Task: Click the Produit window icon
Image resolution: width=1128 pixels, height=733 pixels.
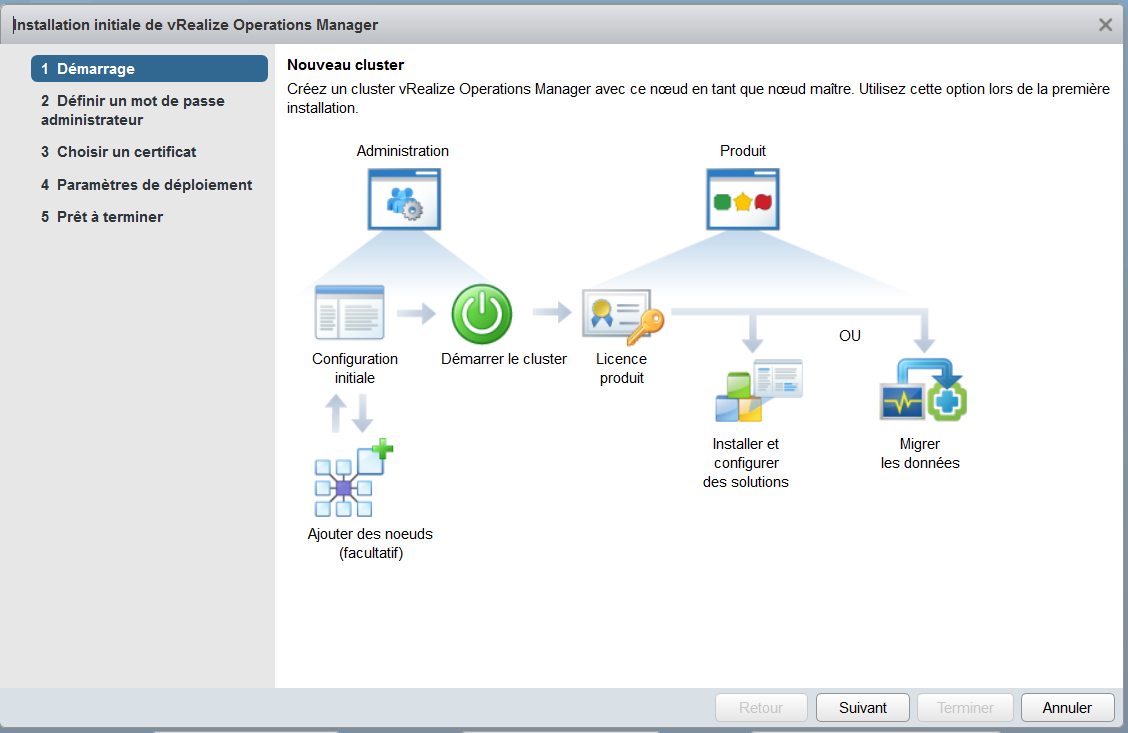Action: point(742,199)
